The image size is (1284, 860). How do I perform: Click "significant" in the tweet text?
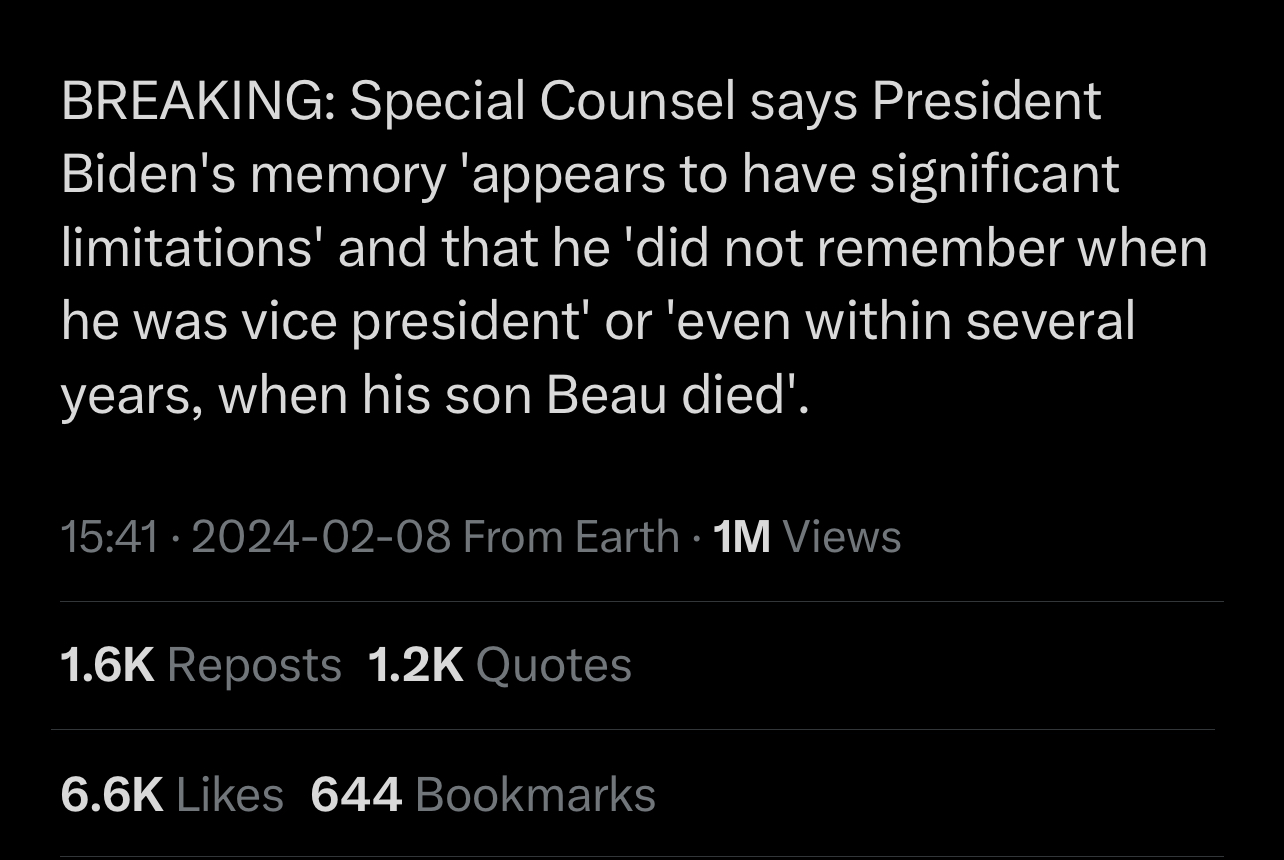[x=993, y=177]
